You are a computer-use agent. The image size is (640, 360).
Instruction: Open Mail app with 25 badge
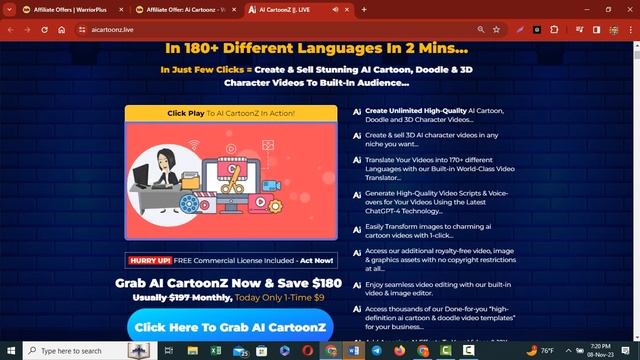tap(240, 351)
